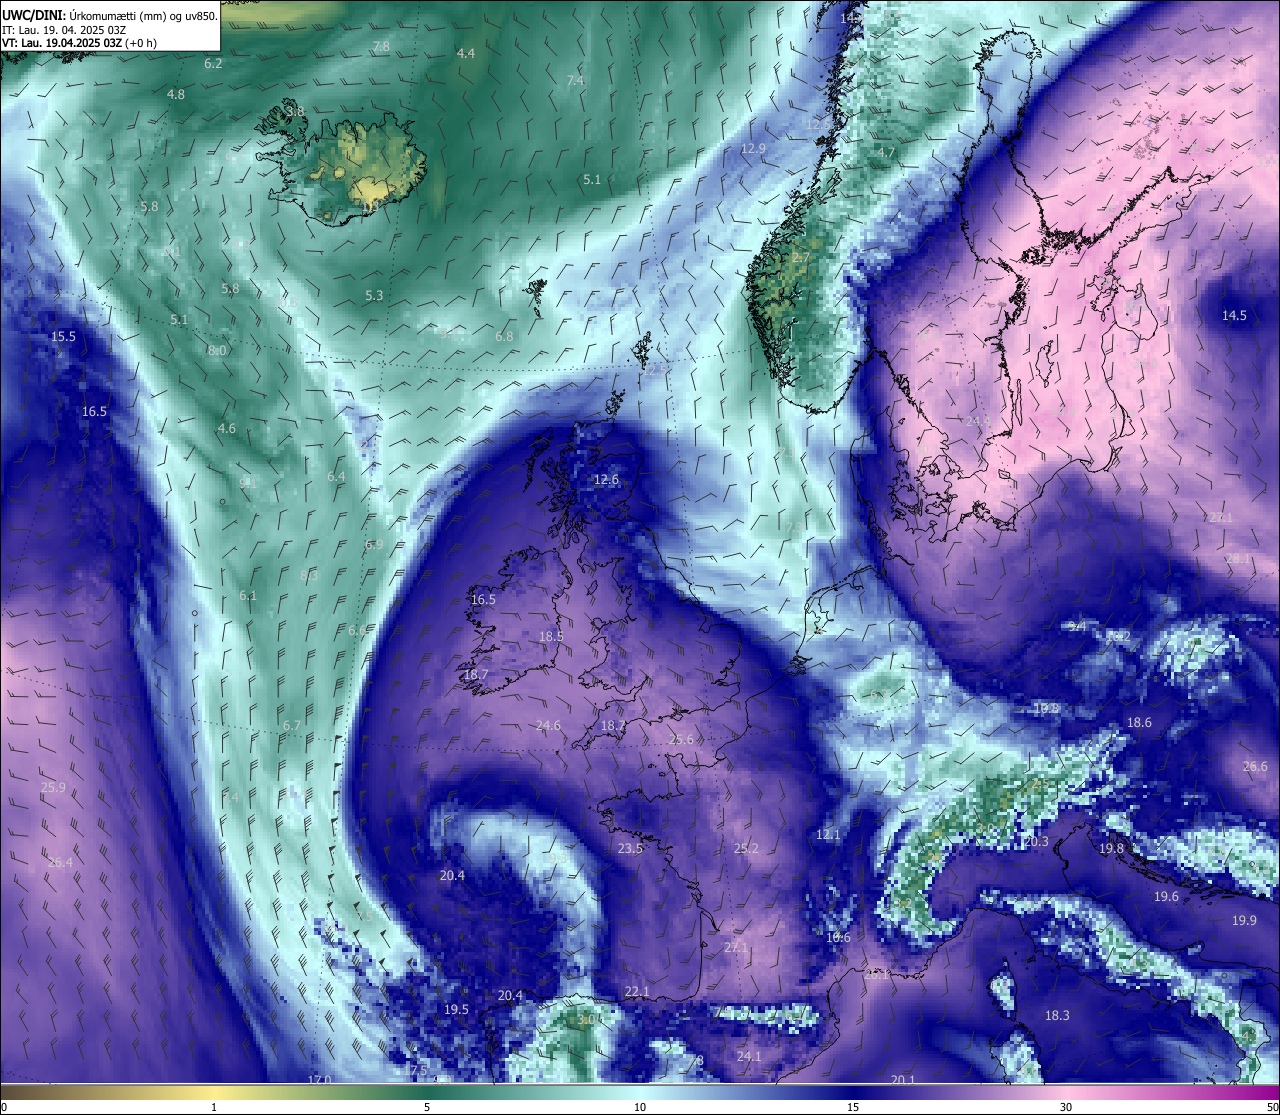Click the IT: Lau. 19. 04. 2025 03Z line
The width and height of the screenshot is (1280, 1115).
64,30
